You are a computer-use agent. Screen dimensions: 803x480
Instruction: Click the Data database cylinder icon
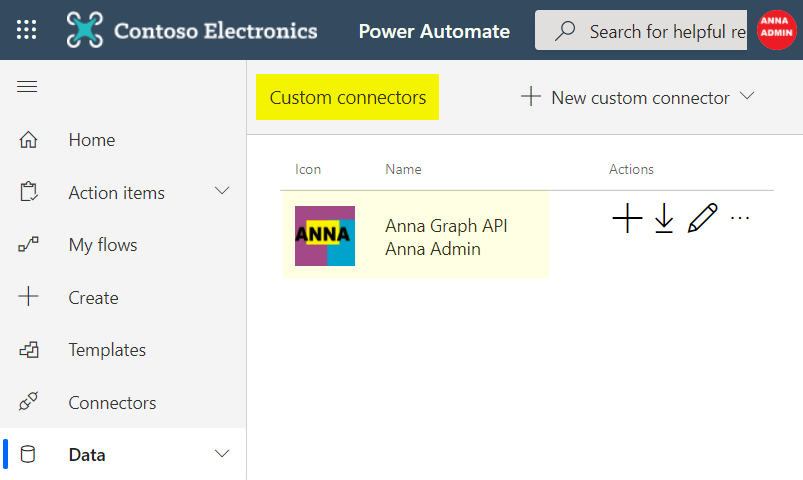click(28, 454)
